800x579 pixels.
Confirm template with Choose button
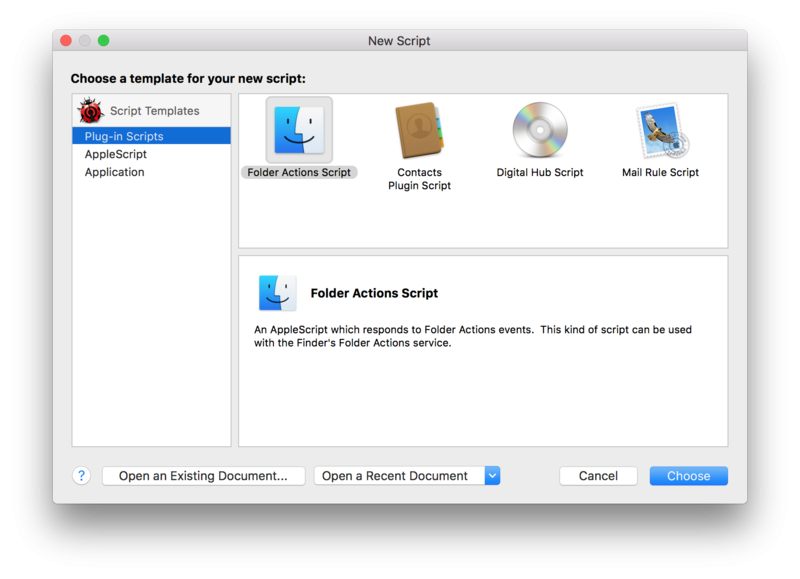point(689,476)
